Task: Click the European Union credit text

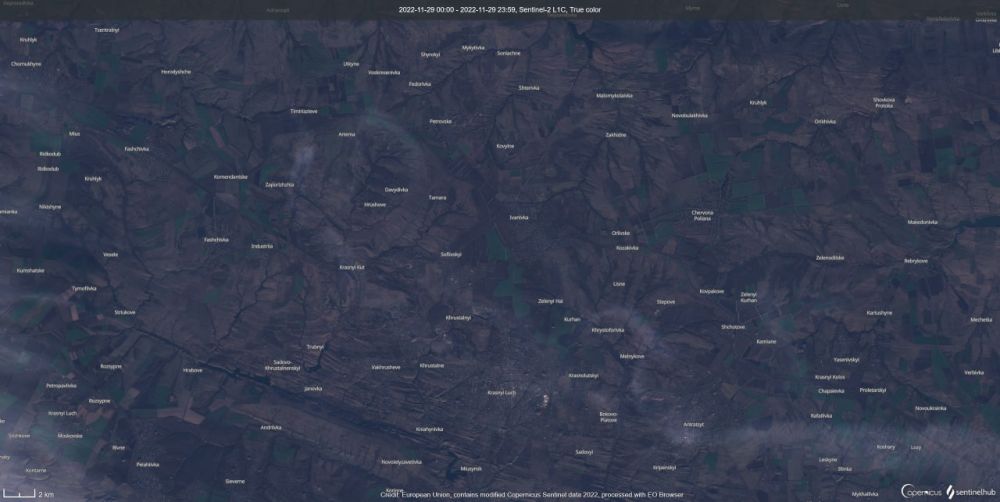Action: 532,494
